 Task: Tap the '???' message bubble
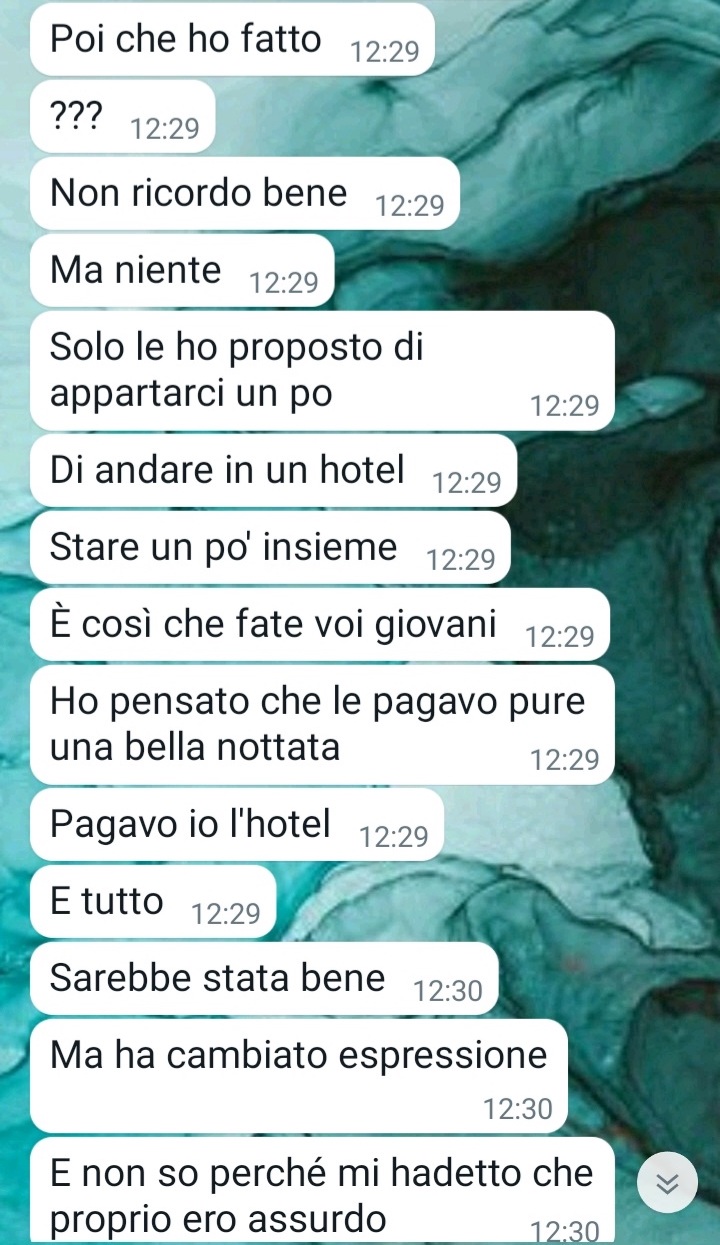tap(123, 118)
